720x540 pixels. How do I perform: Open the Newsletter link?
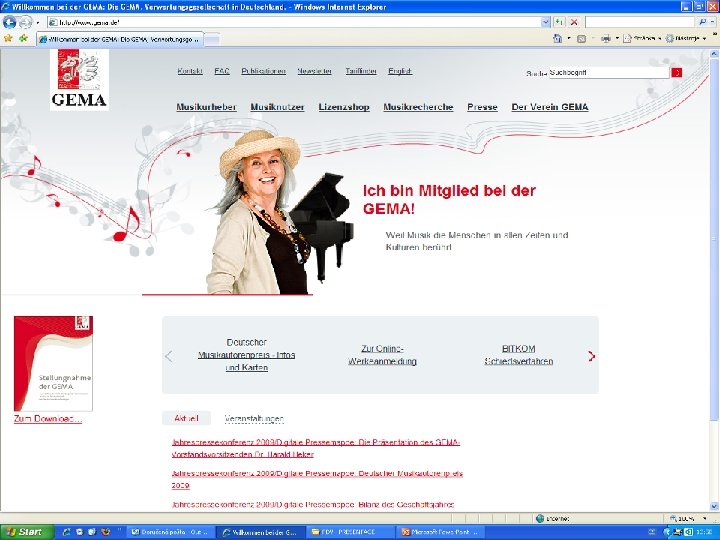[315, 71]
